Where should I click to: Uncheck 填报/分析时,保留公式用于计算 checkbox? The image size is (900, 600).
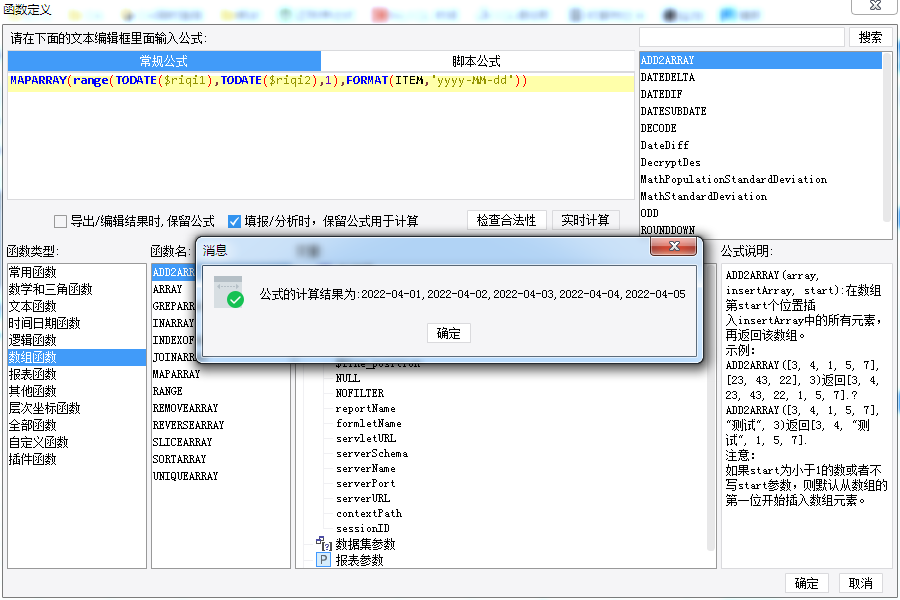click(x=234, y=221)
